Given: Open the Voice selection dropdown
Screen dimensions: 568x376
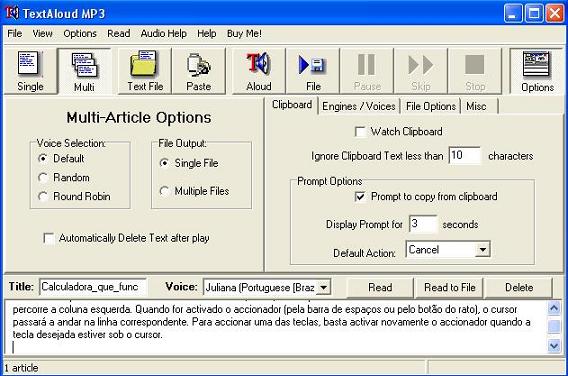Looking at the screenshot, I should pos(323,288).
